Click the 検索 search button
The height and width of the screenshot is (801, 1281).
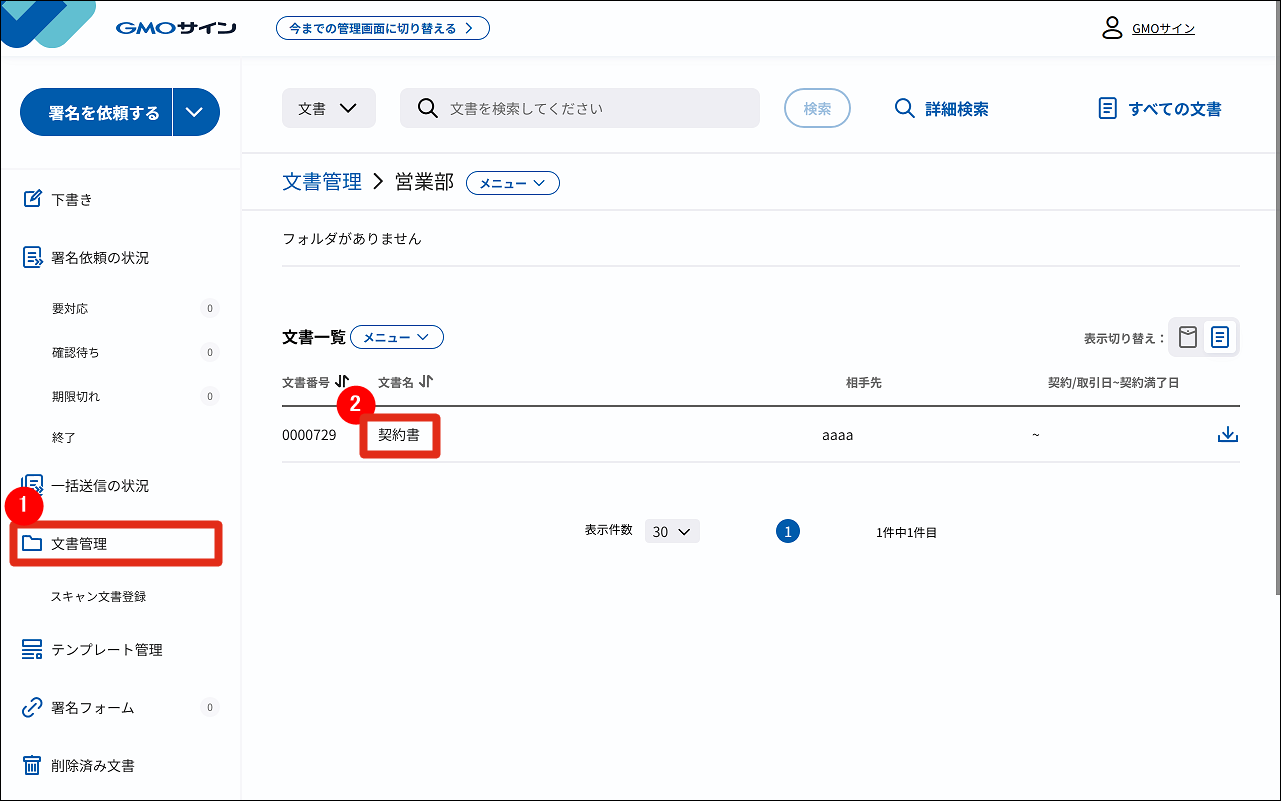tap(817, 108)
